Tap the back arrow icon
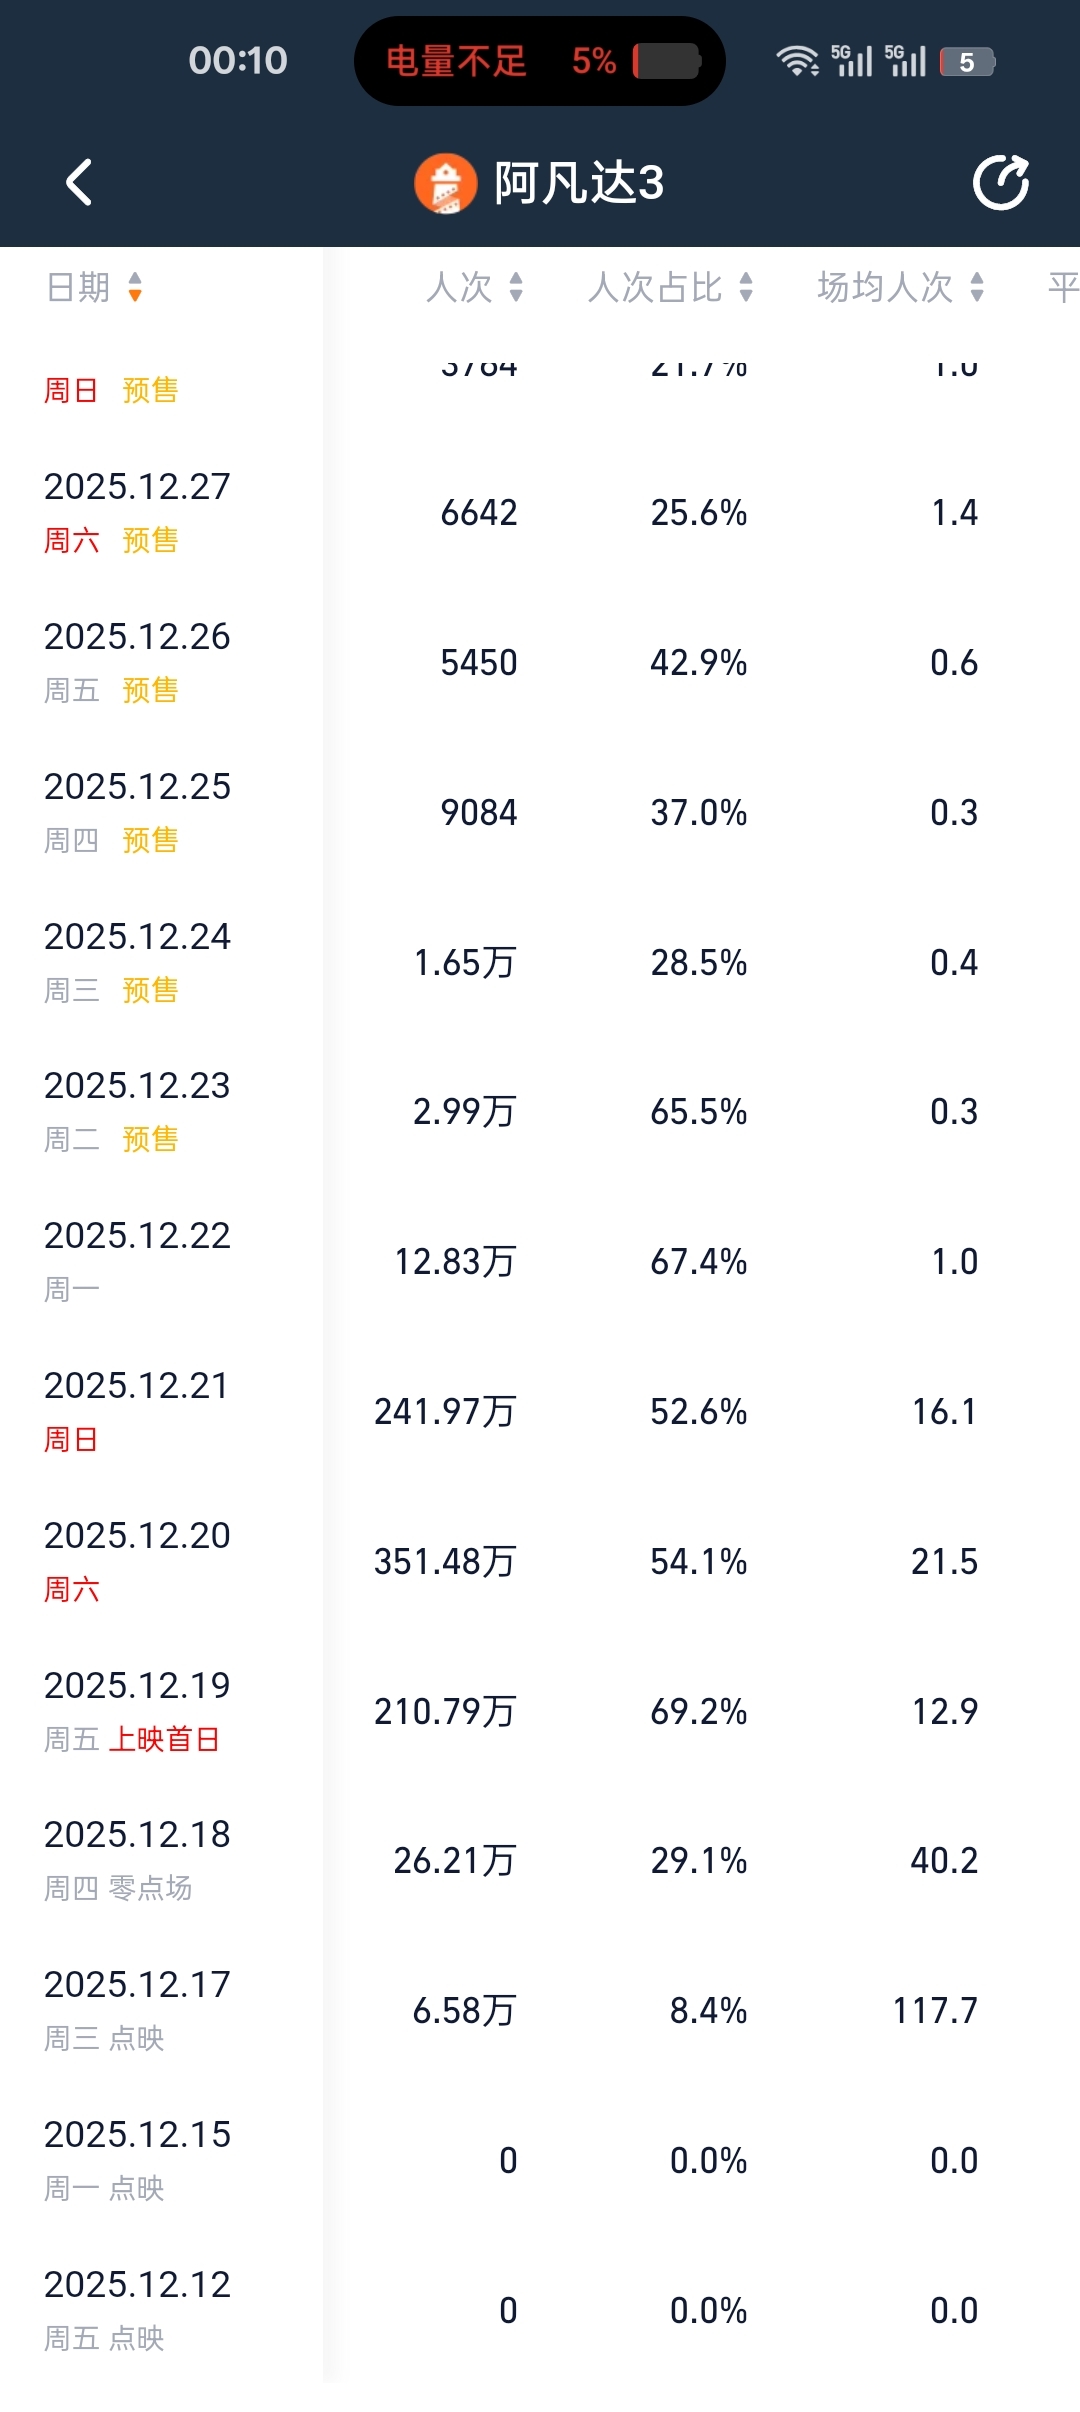Viewport: 1080px width, 2412px height. (x=79, y=183)
